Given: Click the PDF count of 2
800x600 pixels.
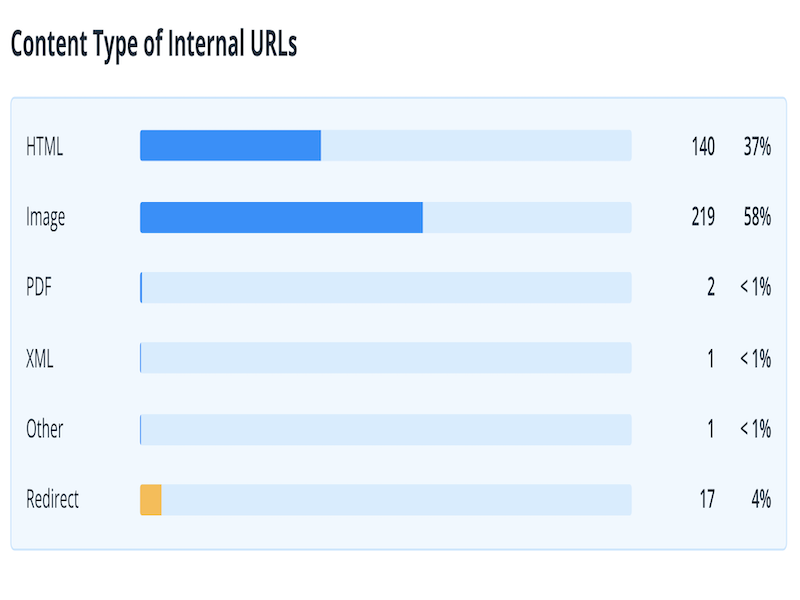Looking at the screenshot, I should [711, 288].
